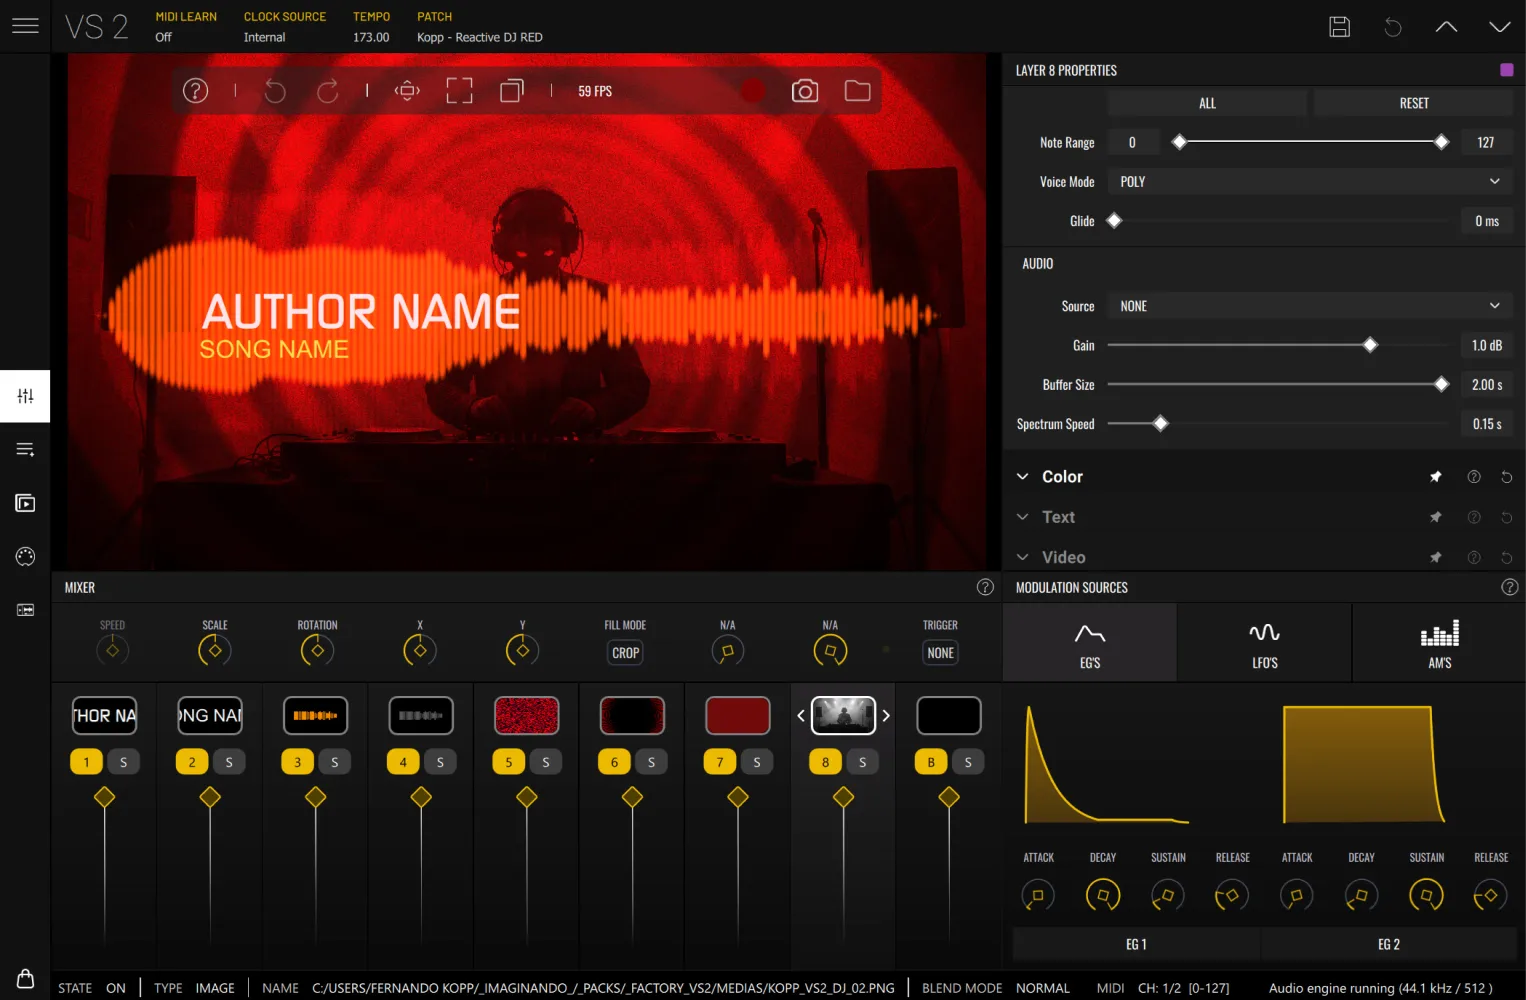This screenshot has height=1000, width=1526.
Task: Mute channel 1 using its numbered button
Action: tap(86, 761)
